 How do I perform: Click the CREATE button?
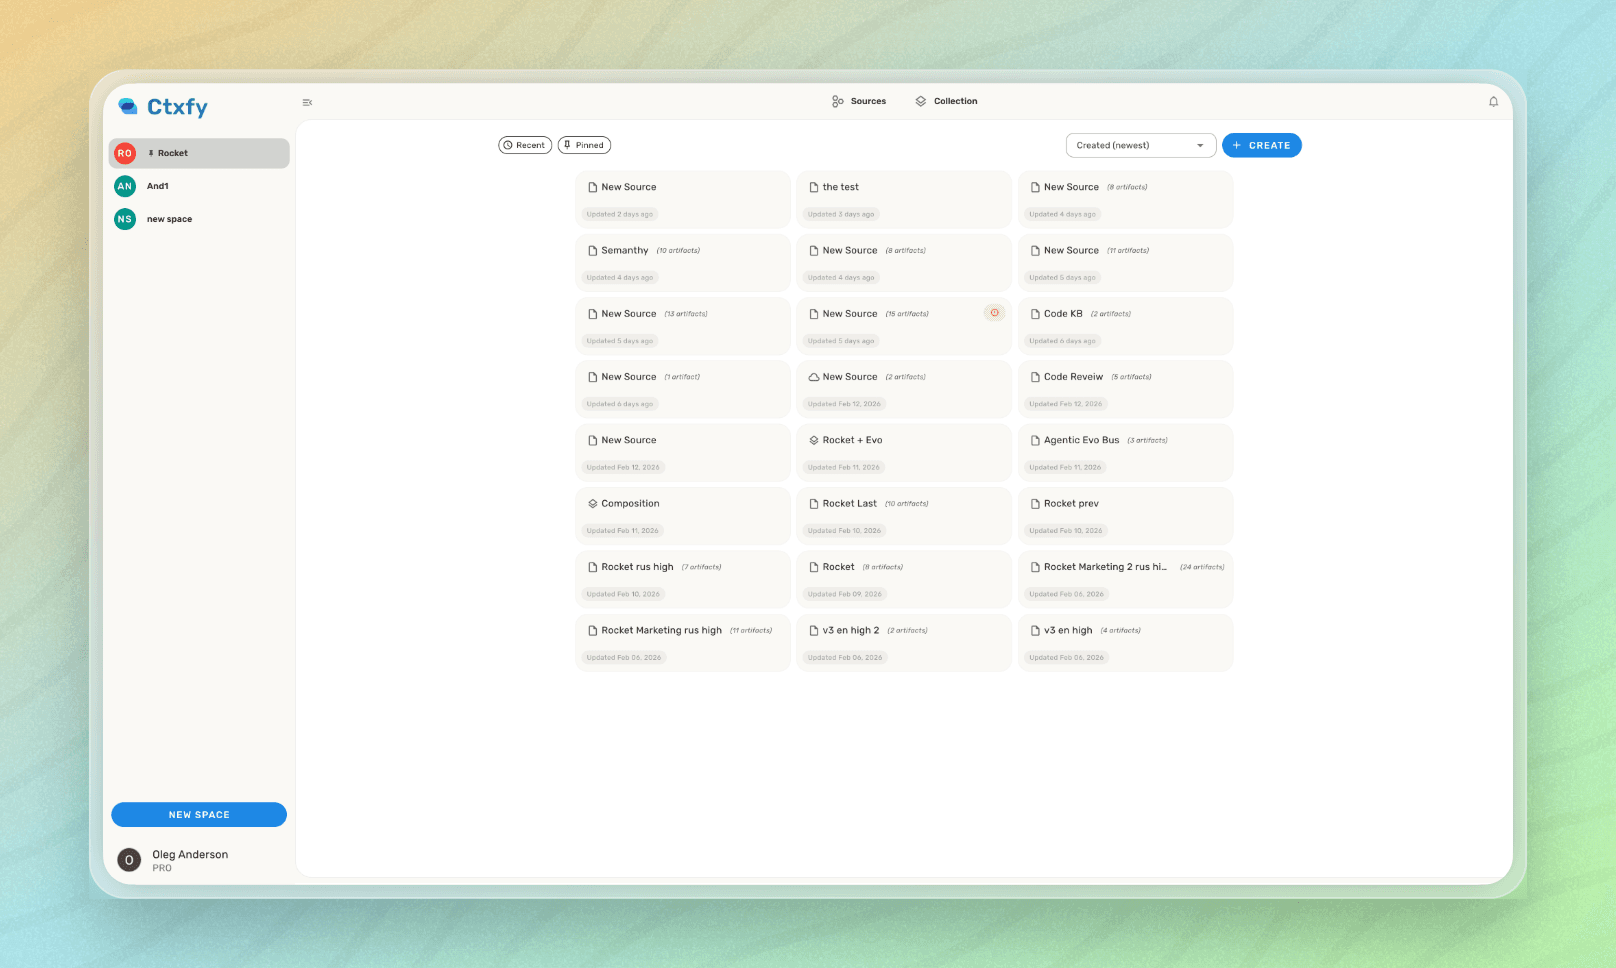pos(1262,145)
